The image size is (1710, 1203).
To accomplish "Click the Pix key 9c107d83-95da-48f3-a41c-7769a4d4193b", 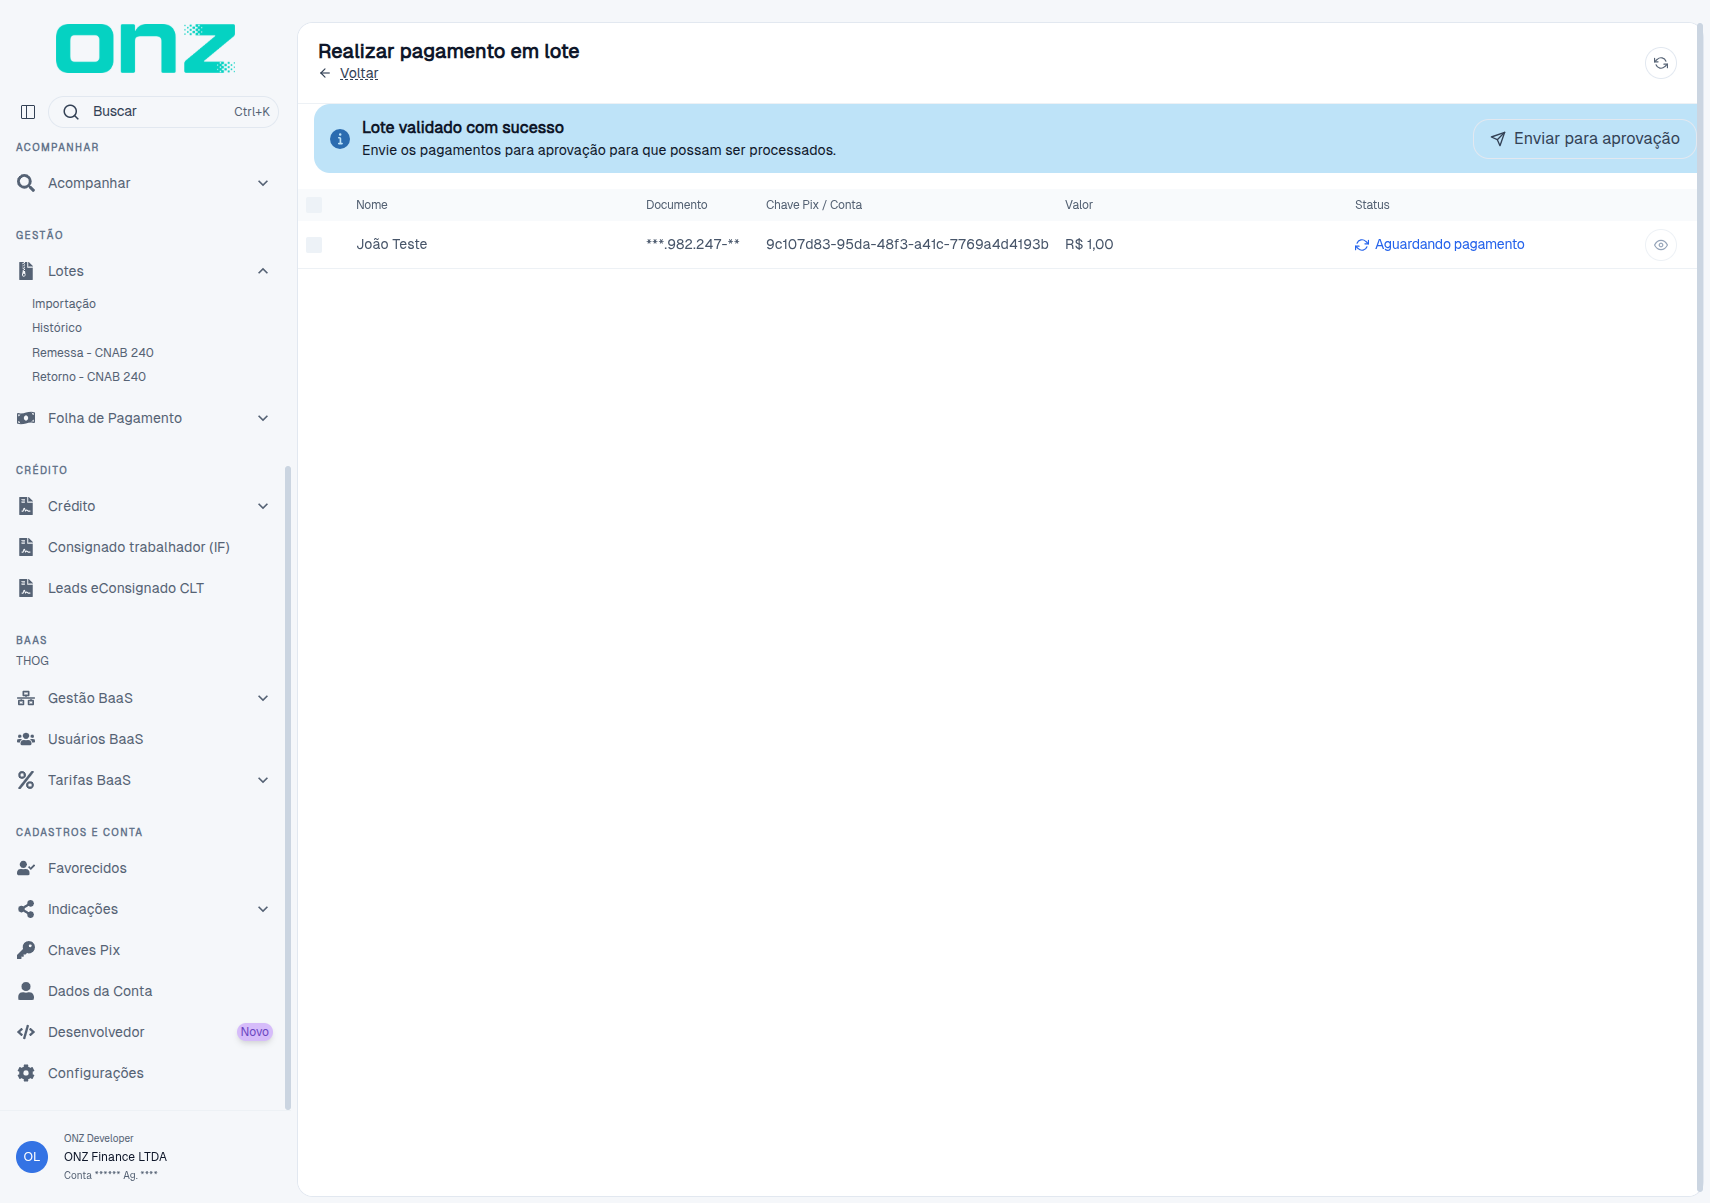I will pyautogui.click(x=907, y=245).
